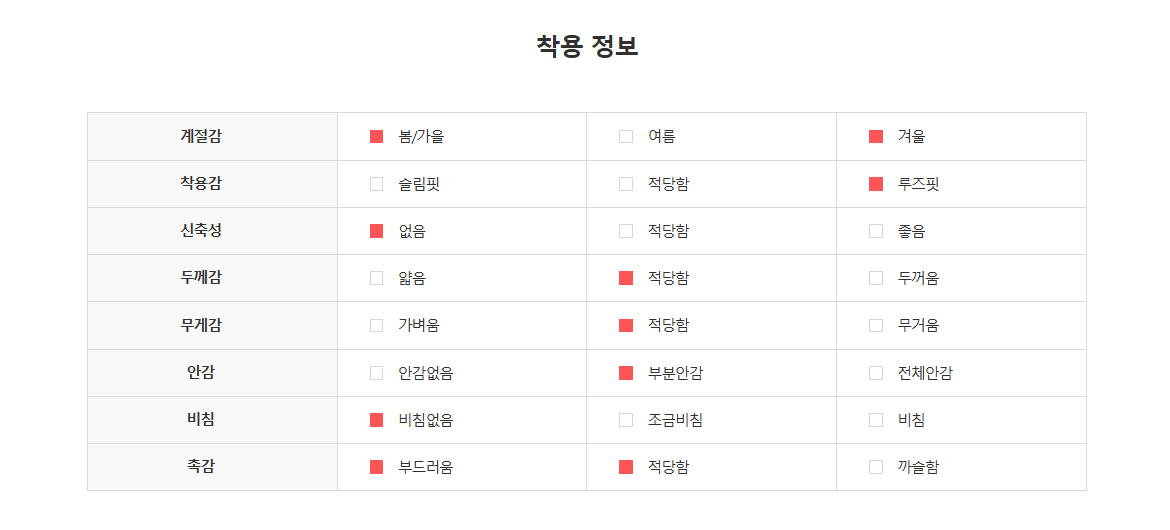The image size is (1170, 530).
Task: Toggle the 비침없음 checkbox
Action: pos(377,420)
